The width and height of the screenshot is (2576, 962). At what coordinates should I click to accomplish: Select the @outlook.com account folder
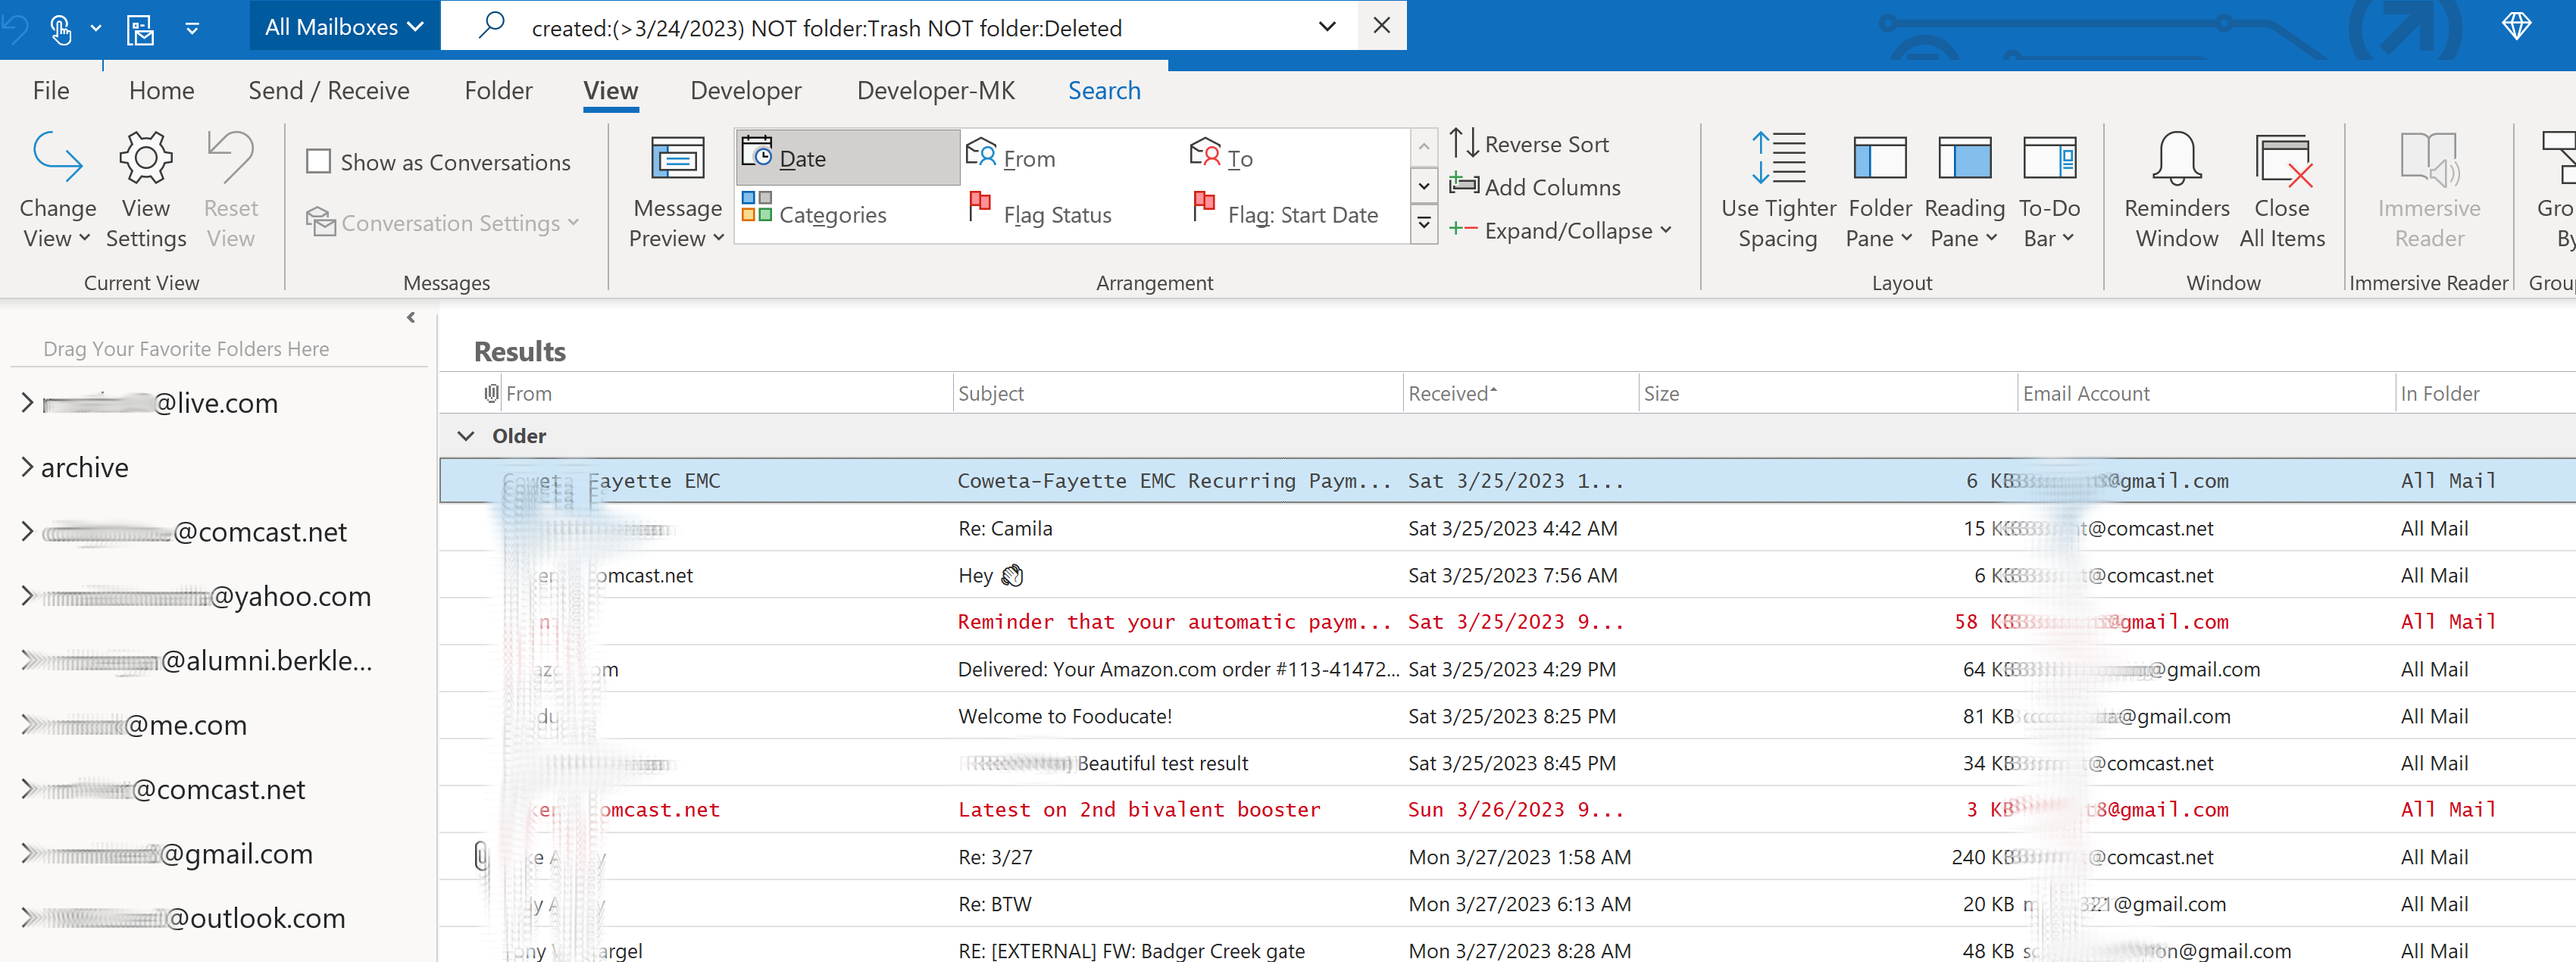pos(195,917)
